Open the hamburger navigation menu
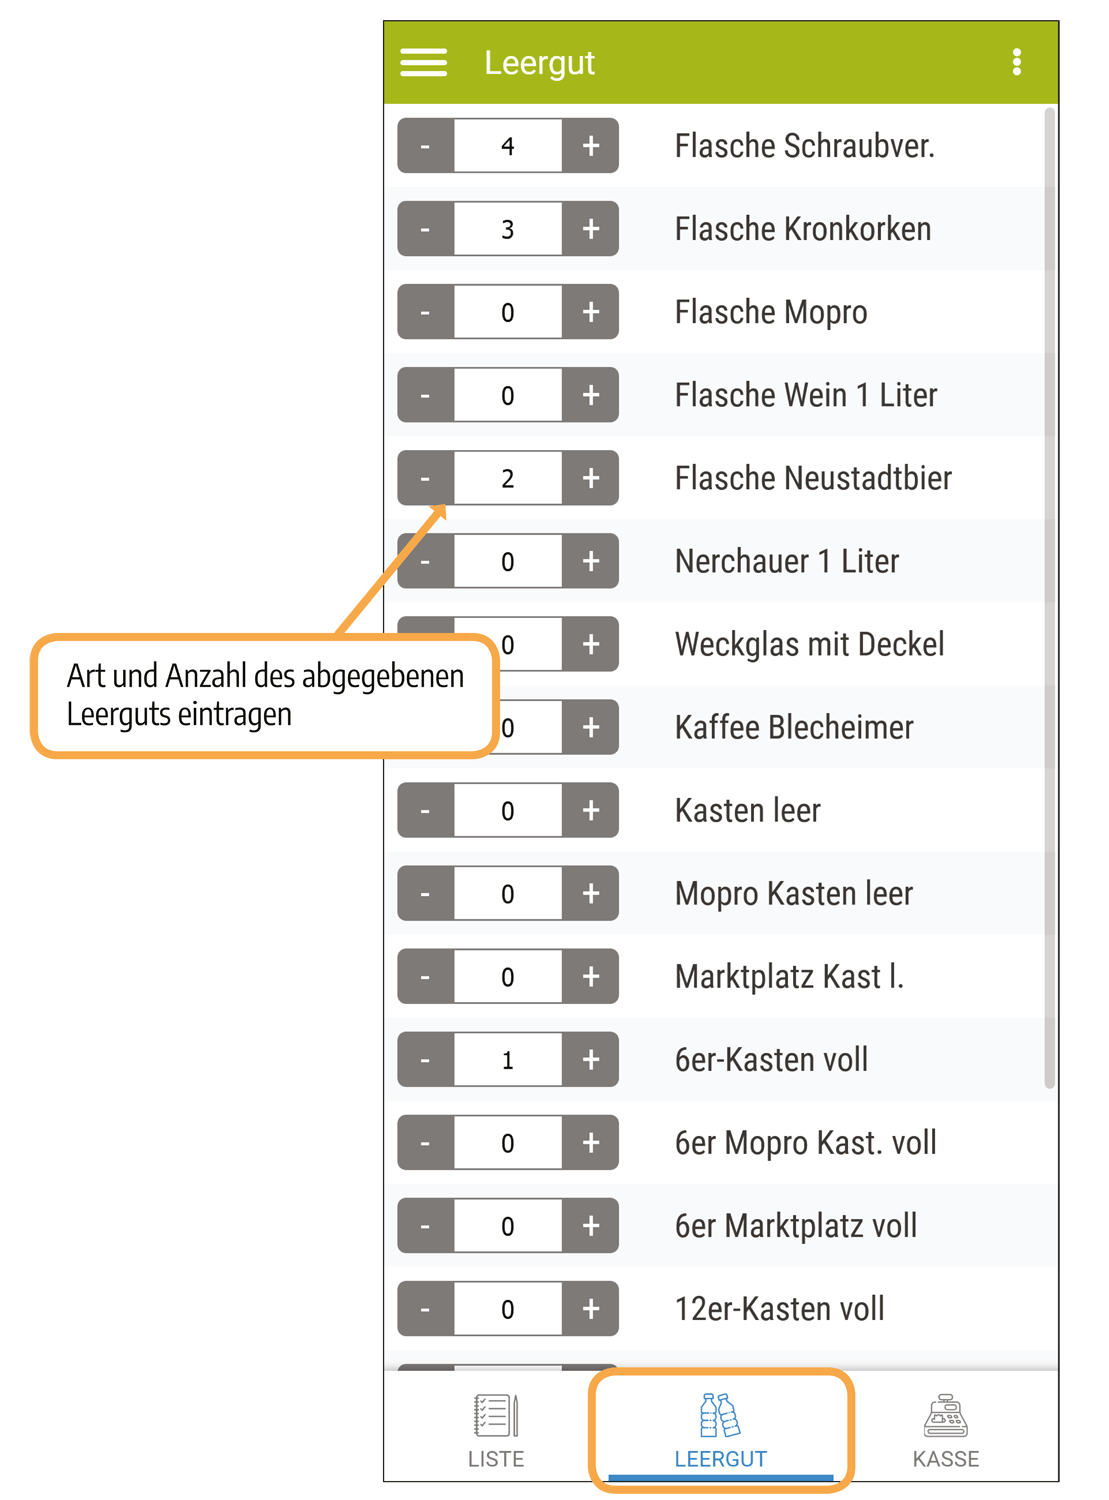Image resolution: width=1109 pixels, height=1500 pixels. pos(424,63)
